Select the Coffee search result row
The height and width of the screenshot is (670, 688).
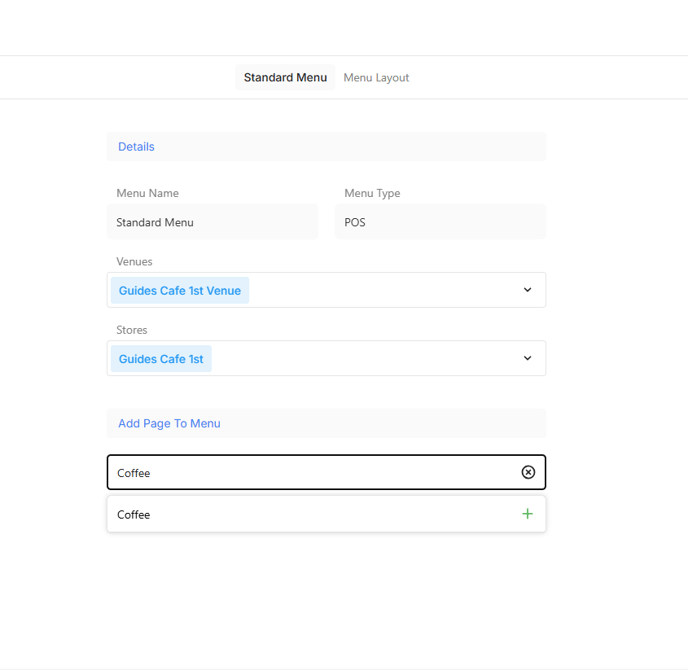point(300,515)
